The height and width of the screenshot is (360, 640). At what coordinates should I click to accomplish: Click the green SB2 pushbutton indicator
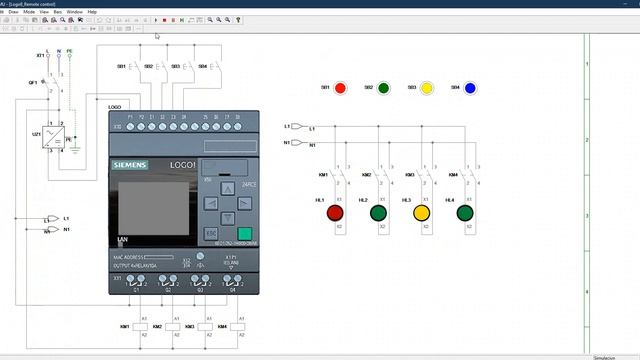(x=383, y=88)
